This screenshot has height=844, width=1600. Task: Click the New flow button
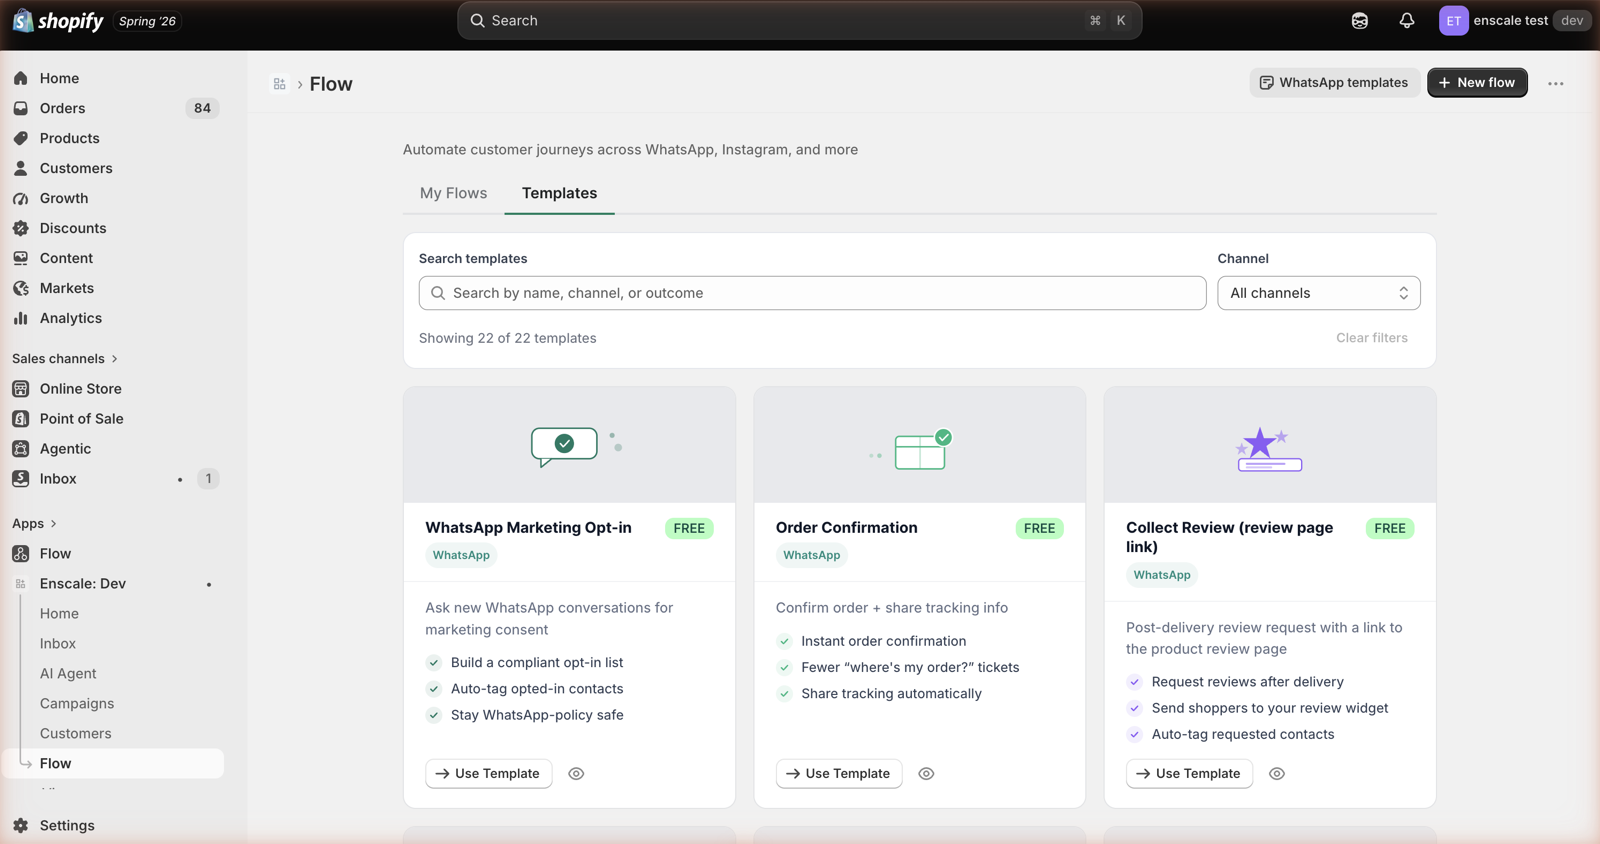click(1477, 83)
